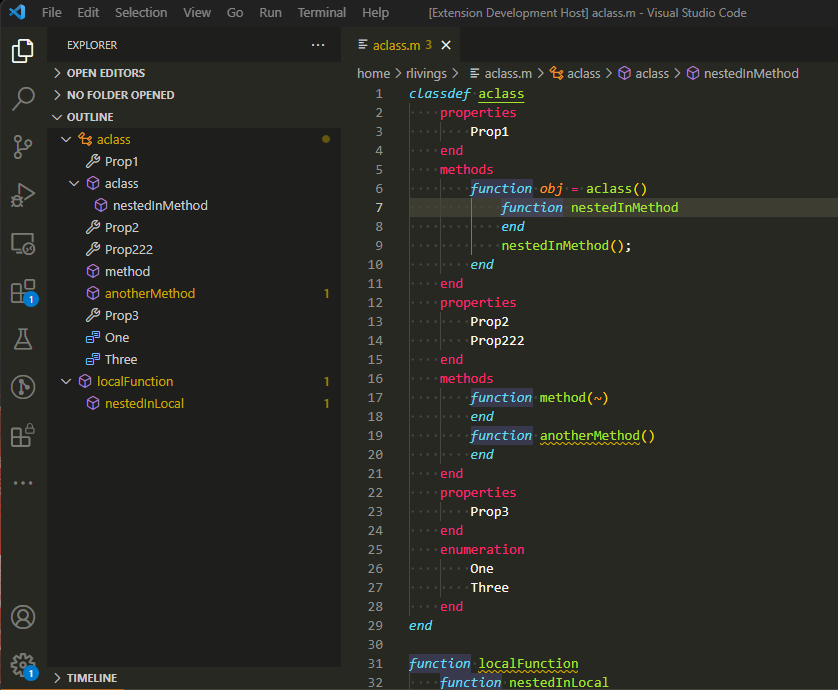The height and width of the screenshot is (690, 838).
Task: Close the aclass.m editor tab
Action: click(x=446, y=45)
